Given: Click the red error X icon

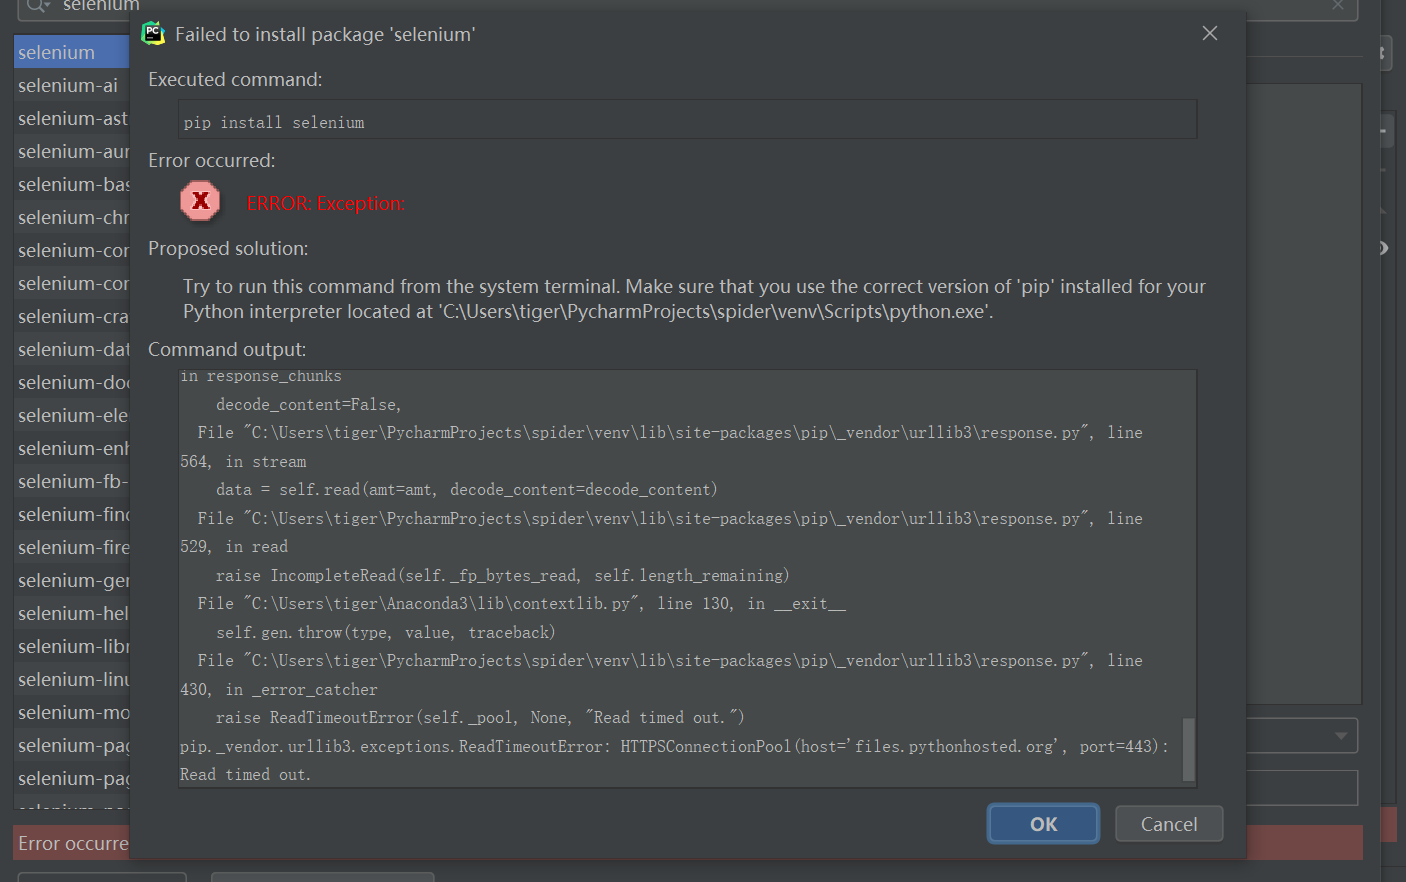Looking at the screenshot, I should pos(200,201).
